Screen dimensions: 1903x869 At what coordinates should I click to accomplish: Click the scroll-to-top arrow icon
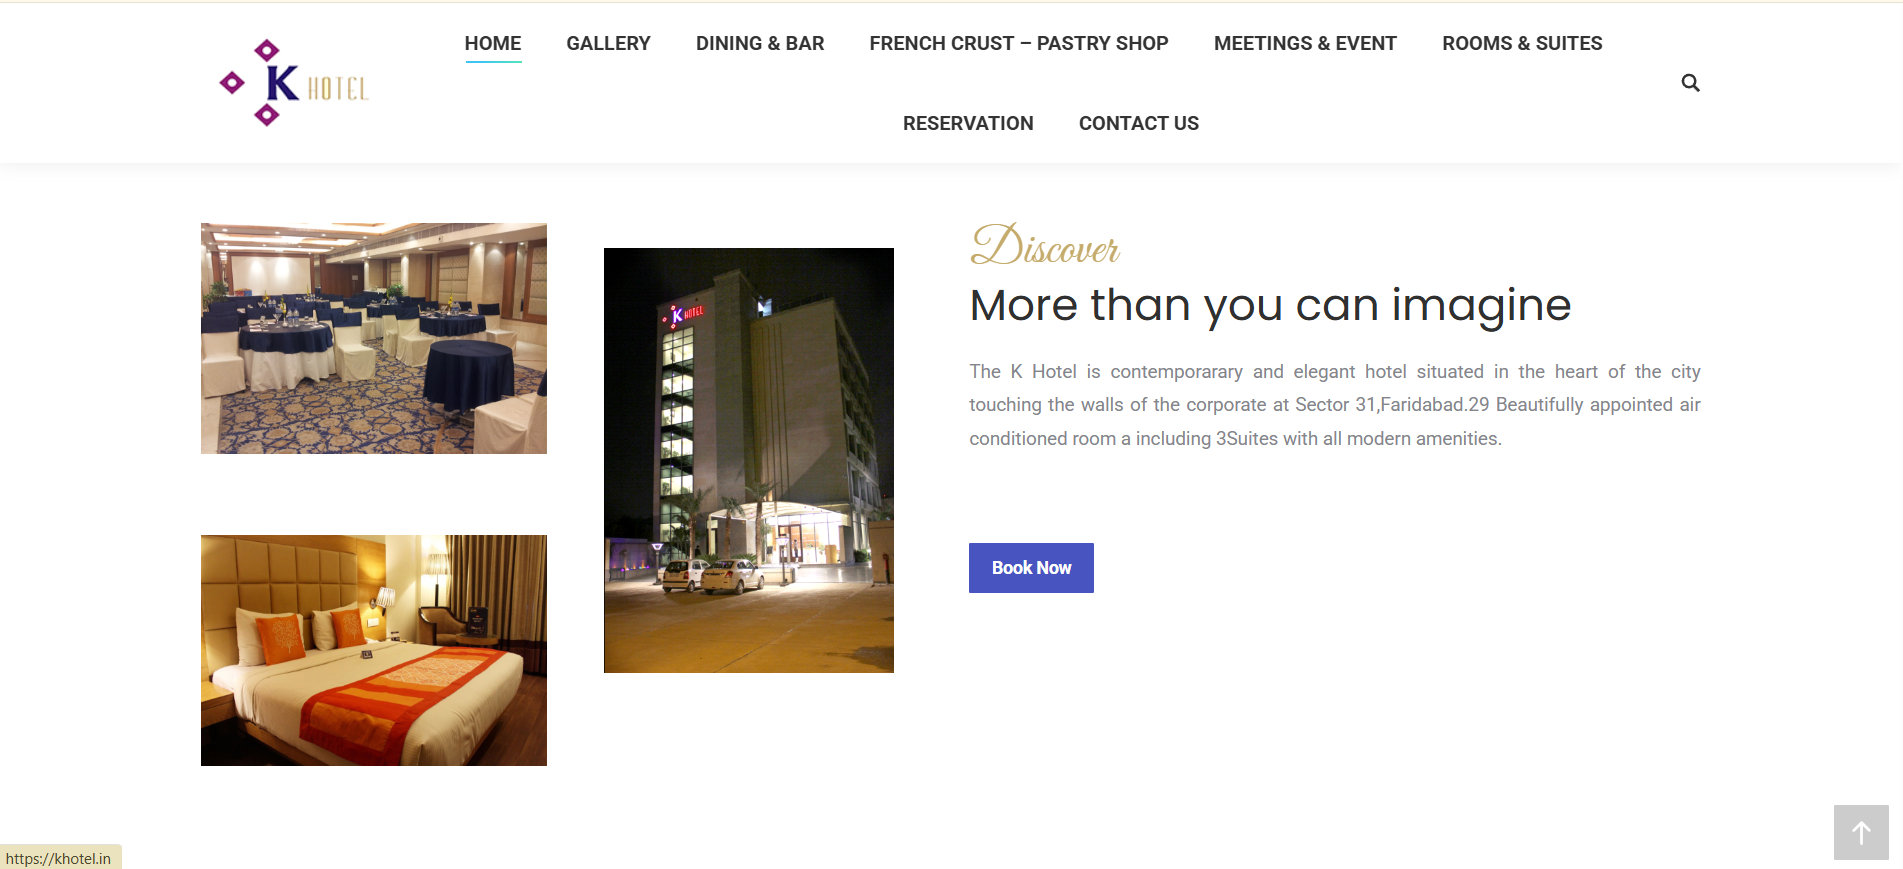point(1861,832)
